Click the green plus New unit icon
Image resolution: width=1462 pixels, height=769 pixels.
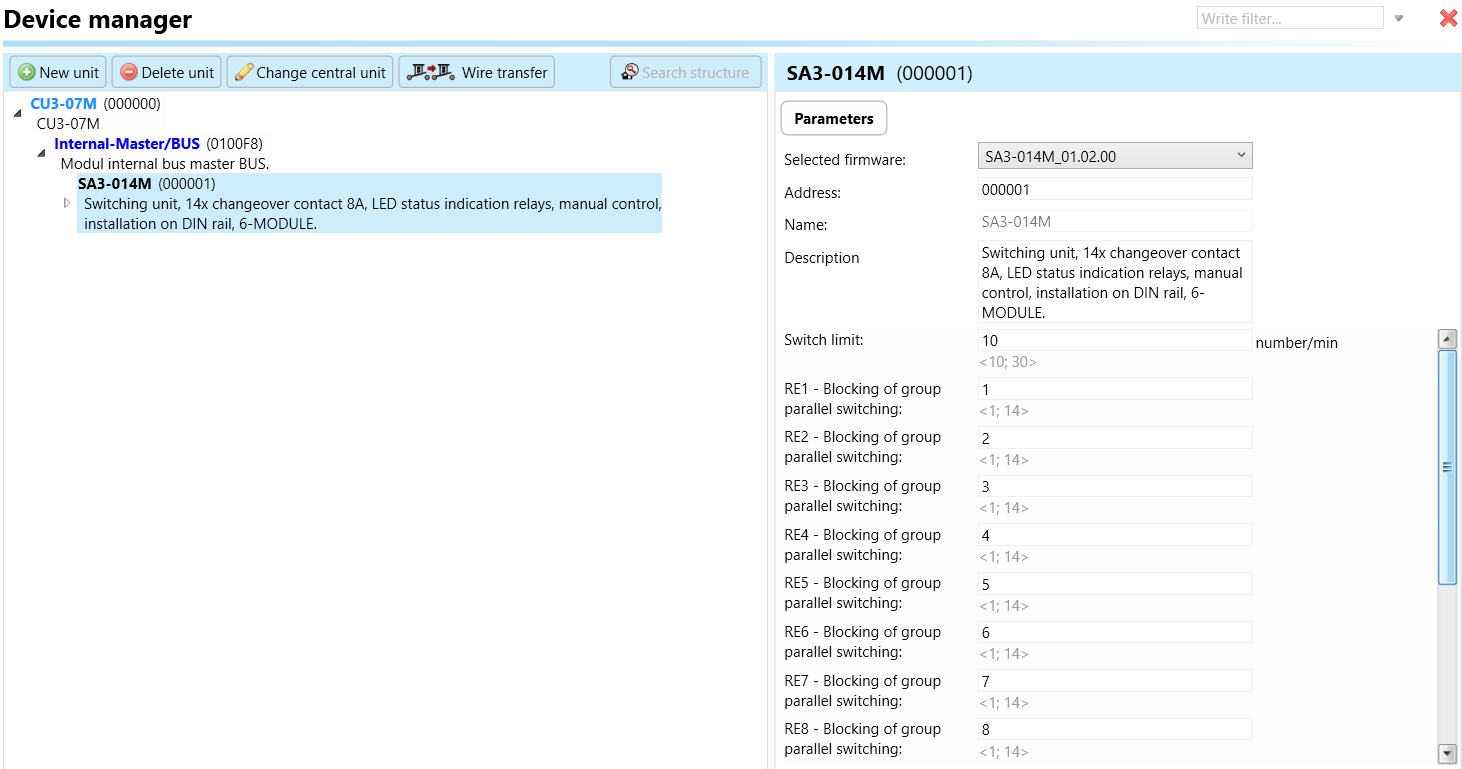pyautogui.click(x=27, y=72)
